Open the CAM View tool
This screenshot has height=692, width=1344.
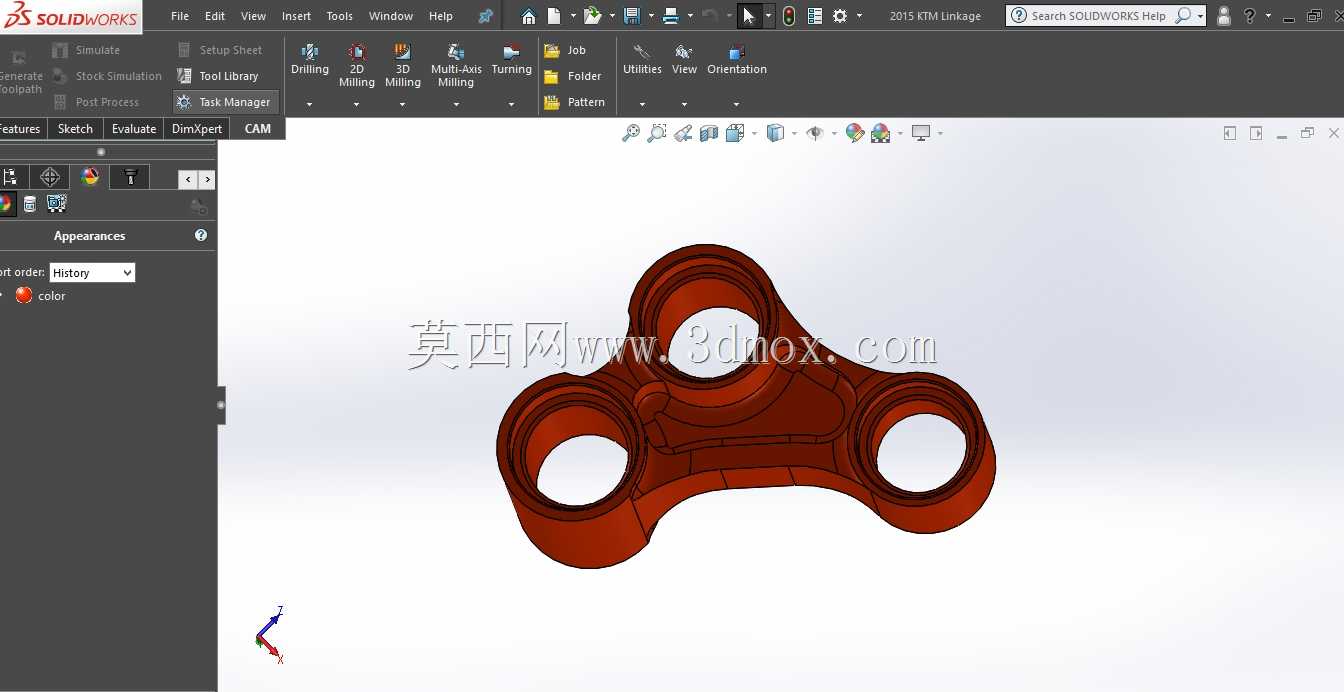click(684, 60)
